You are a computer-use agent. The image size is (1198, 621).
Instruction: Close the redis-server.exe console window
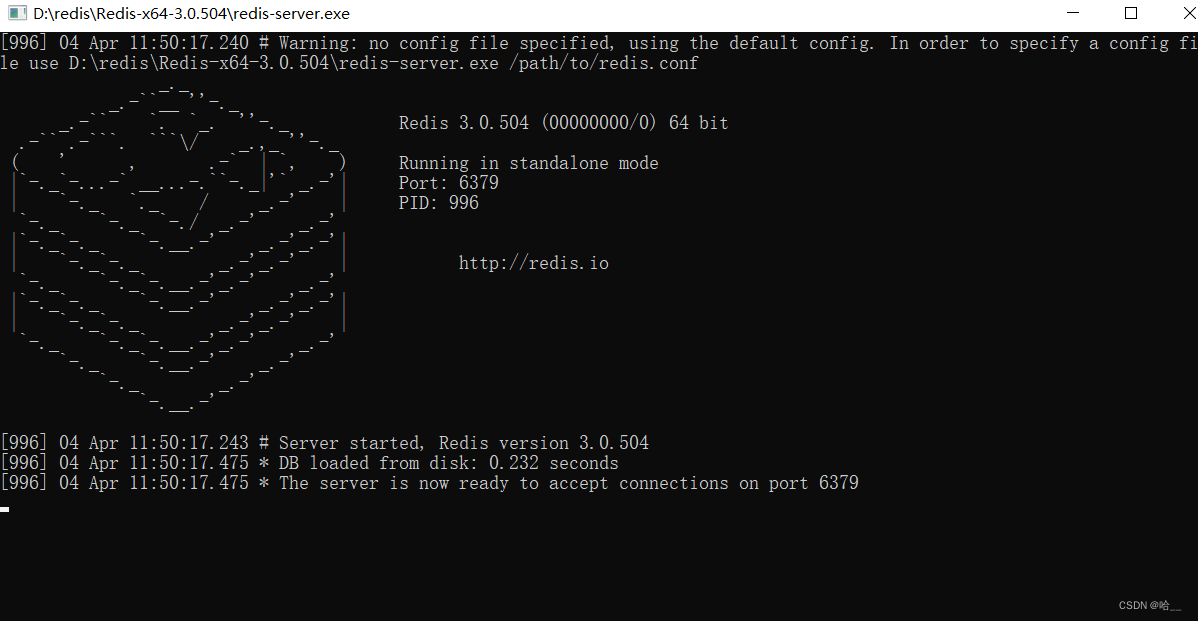tap(1188, 13)
